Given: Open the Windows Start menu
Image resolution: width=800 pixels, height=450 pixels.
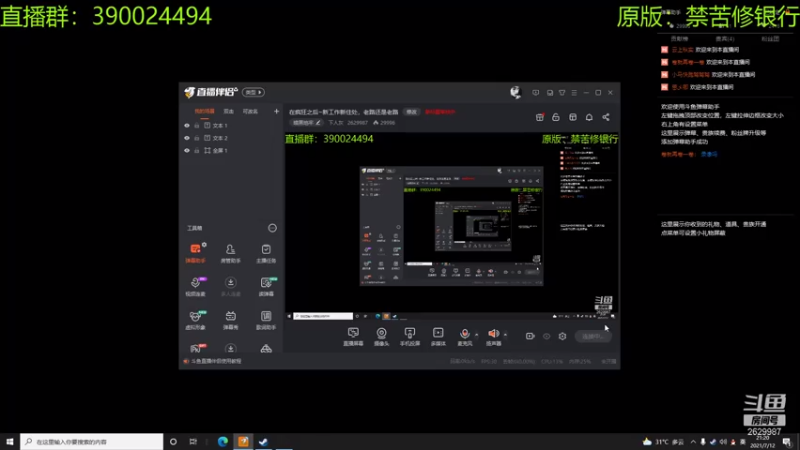Looking at the screenshot, I should coord(10,442).
